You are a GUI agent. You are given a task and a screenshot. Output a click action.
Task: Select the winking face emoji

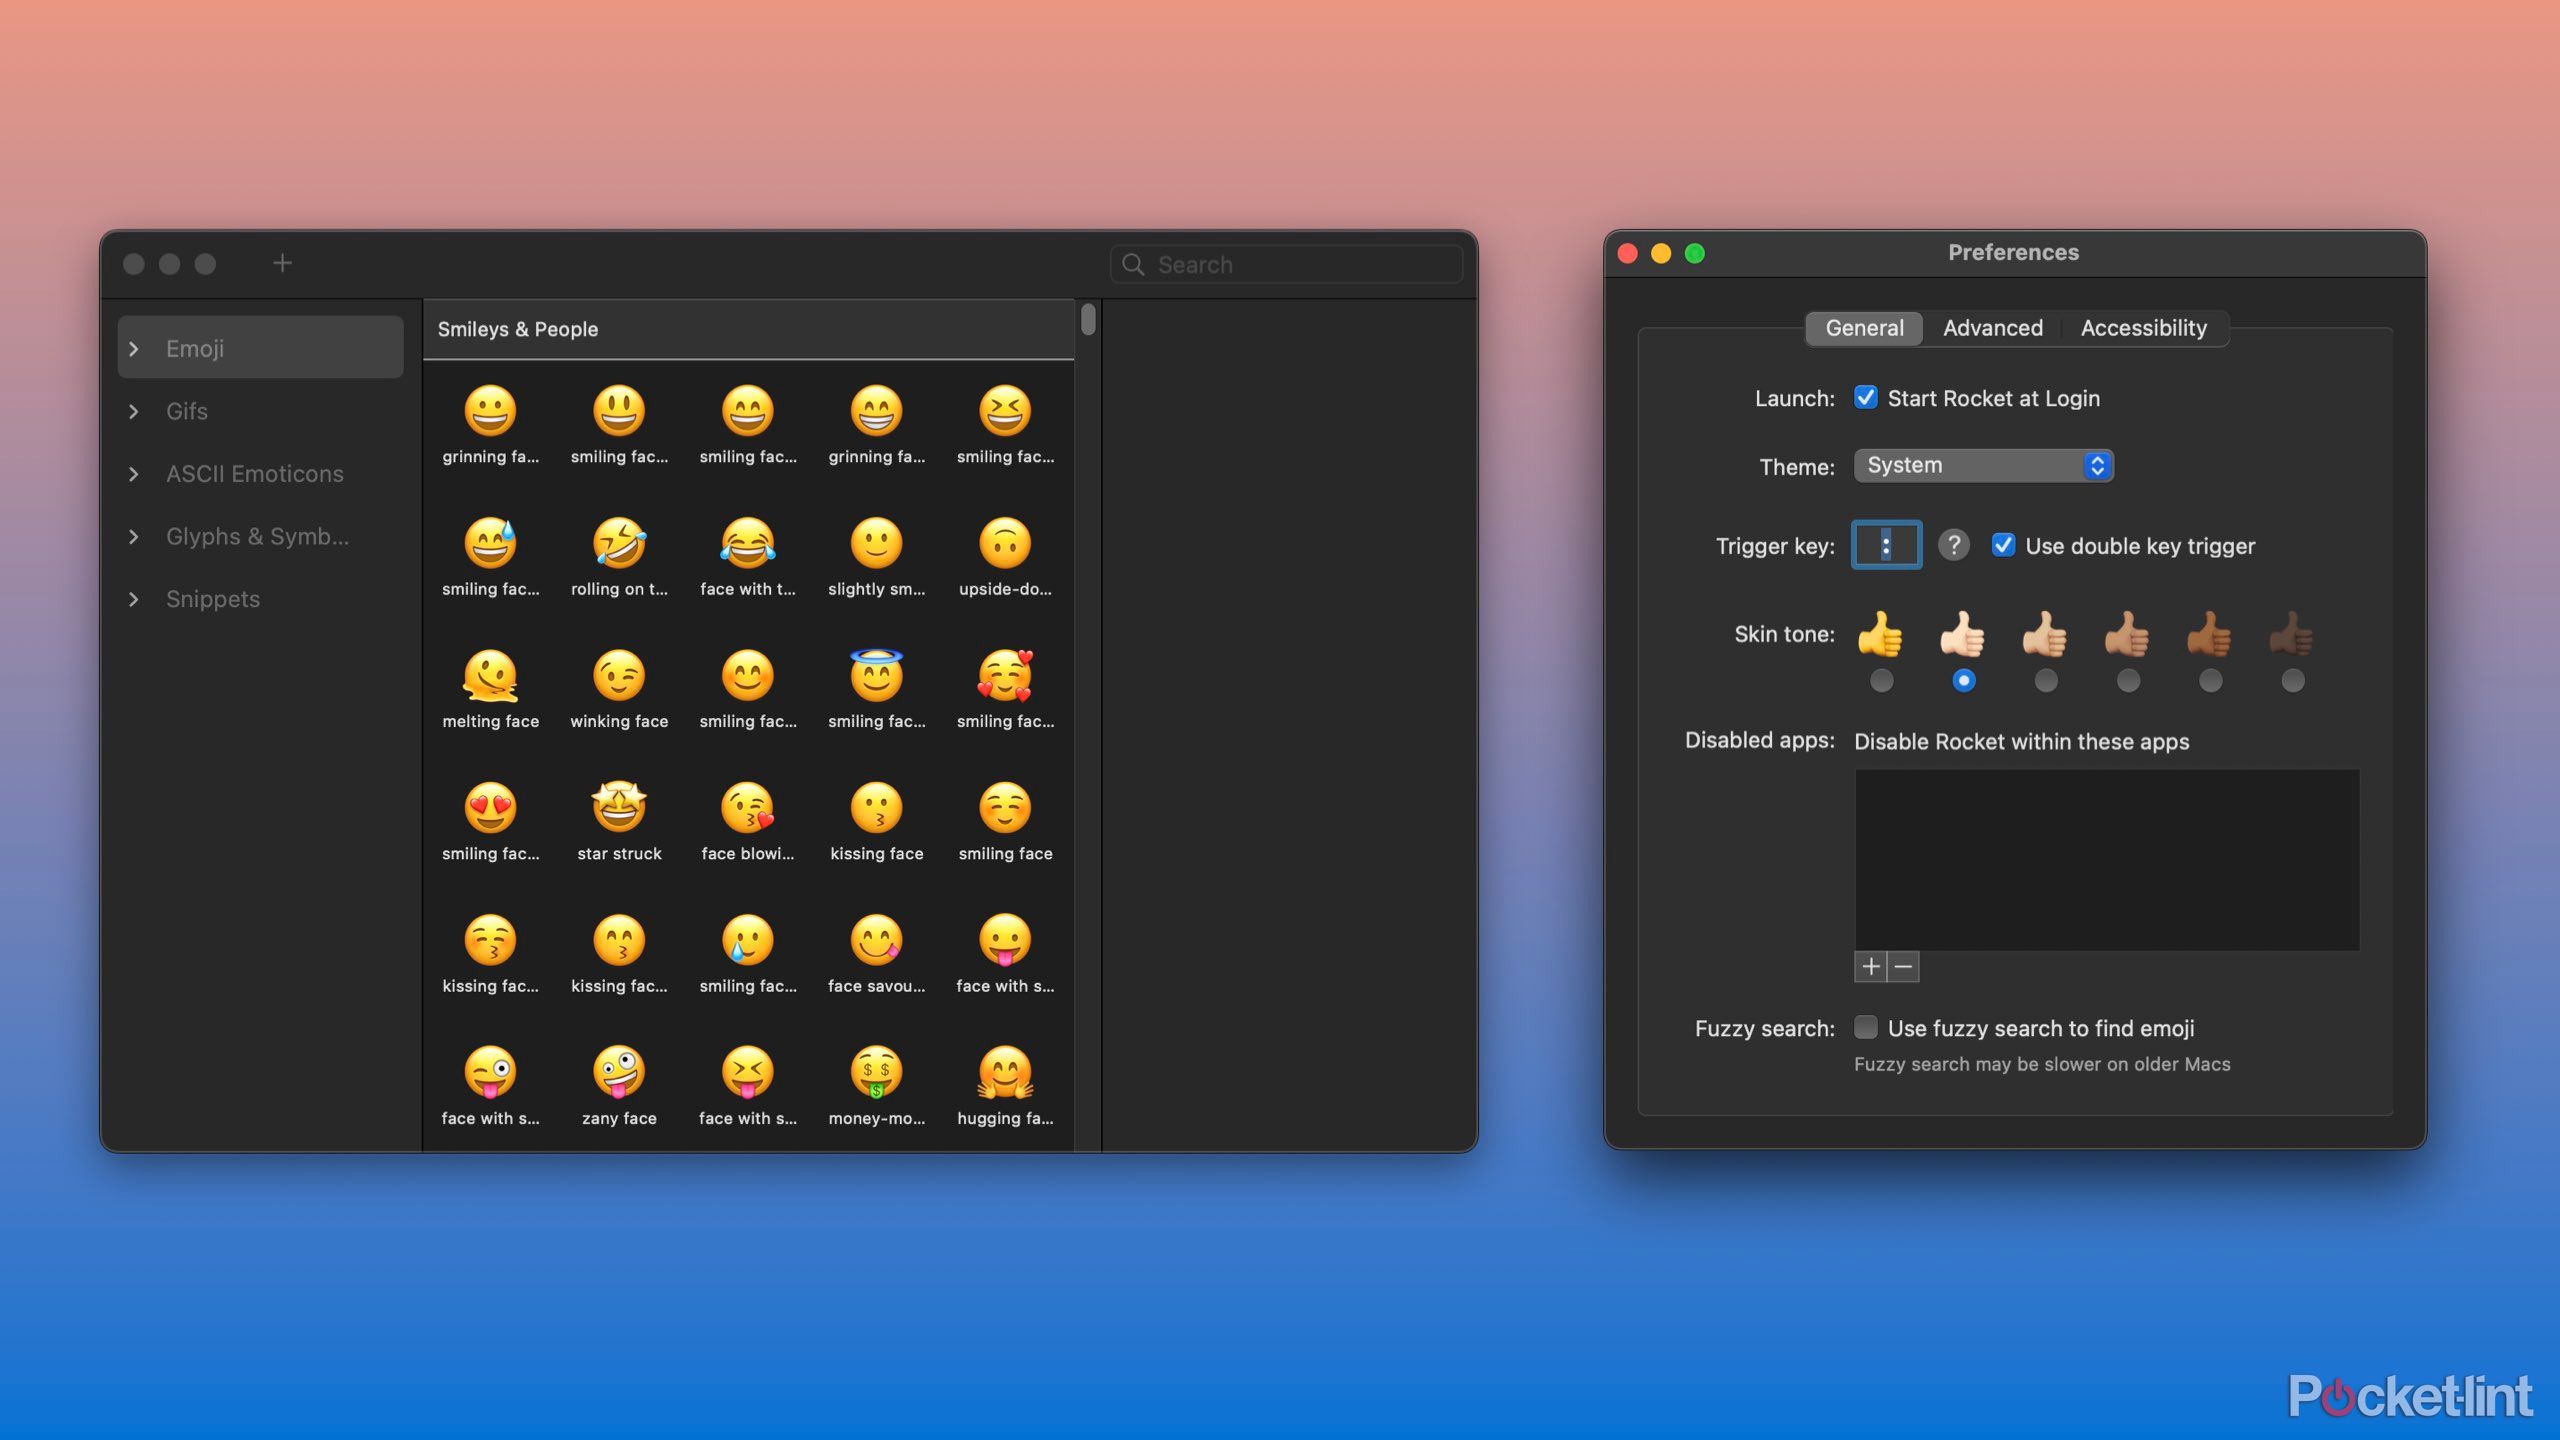pos(619,677)
